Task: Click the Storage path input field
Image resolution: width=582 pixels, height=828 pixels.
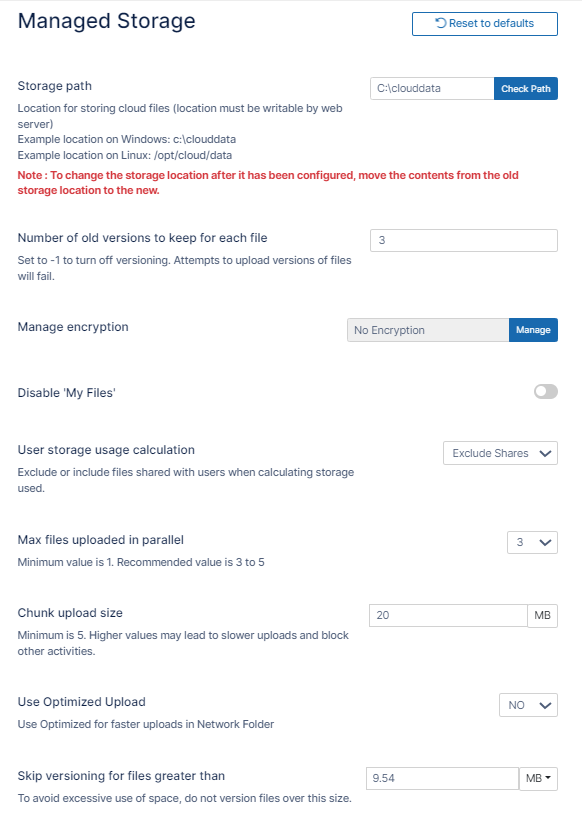Action: [432, 89]
